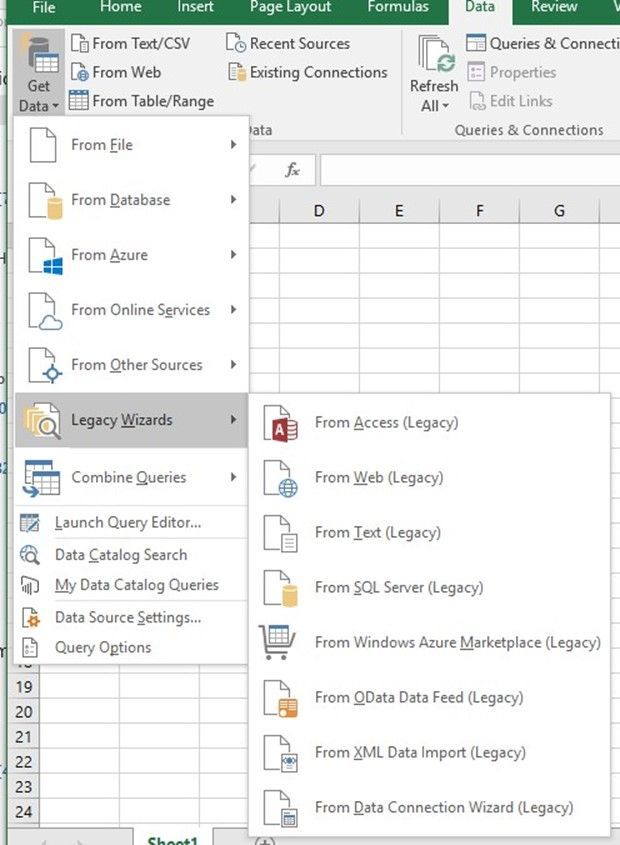620x845 pixels.
Task: Click the From Table/Range grid icon
Action: coord(79,100)
